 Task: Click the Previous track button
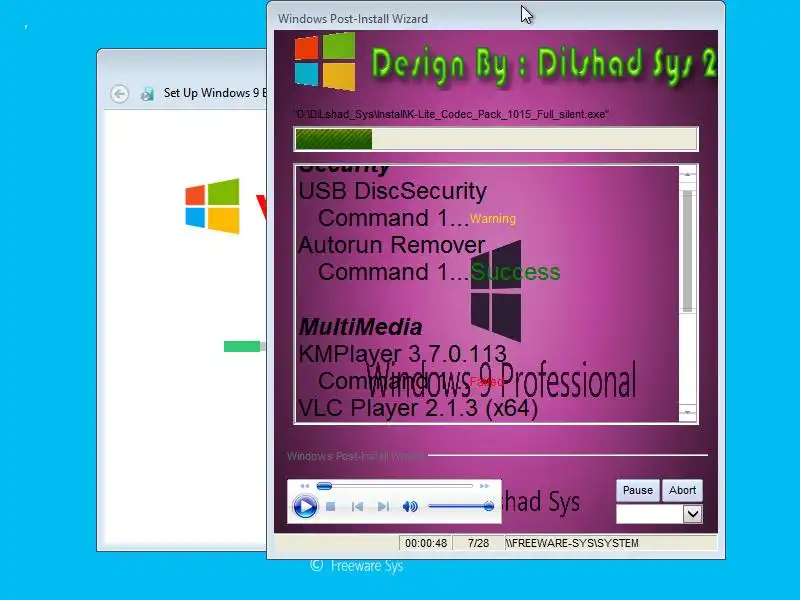click(x=357, y=507)
